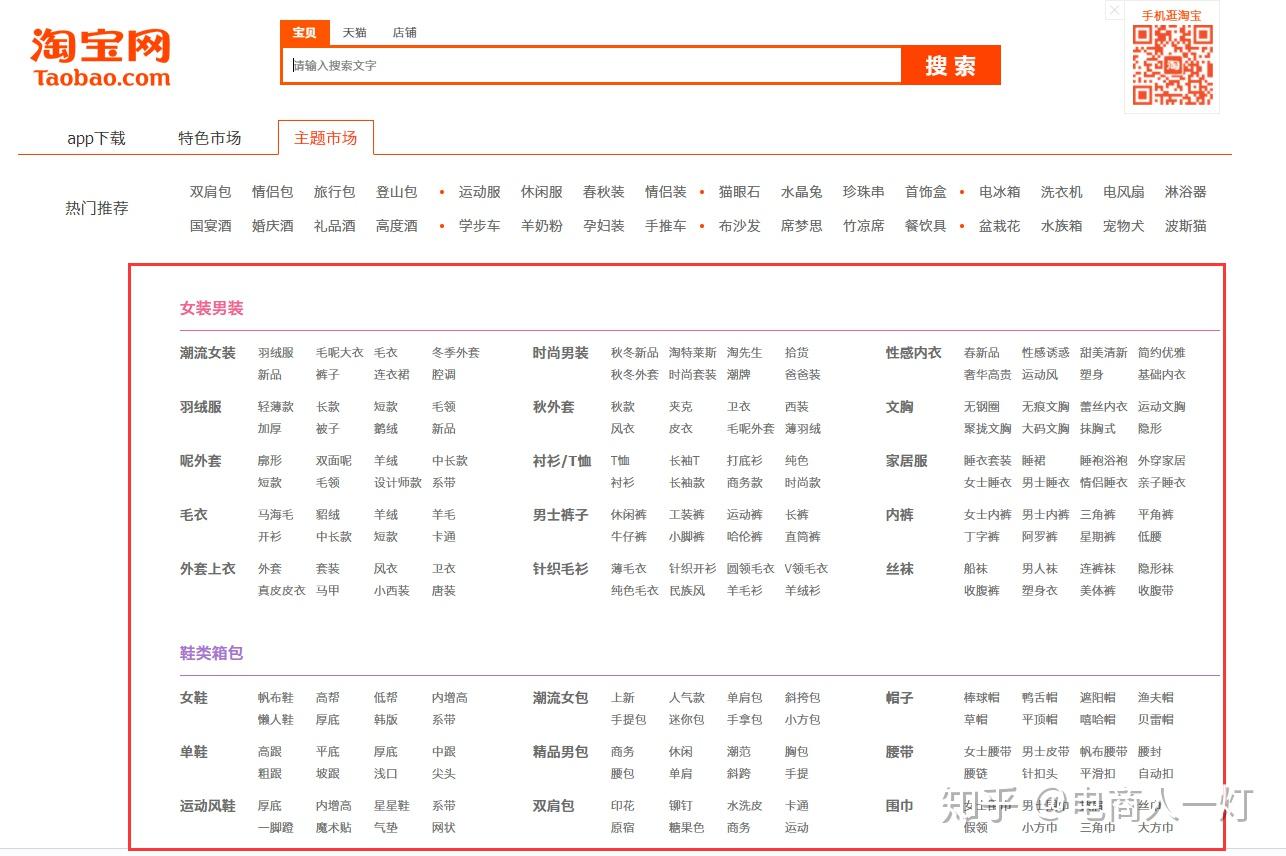Viewport: 1286px width, 856px height.
Task: Open the 电冰箱 hot recommendation
Action: tap(1000, 192)
